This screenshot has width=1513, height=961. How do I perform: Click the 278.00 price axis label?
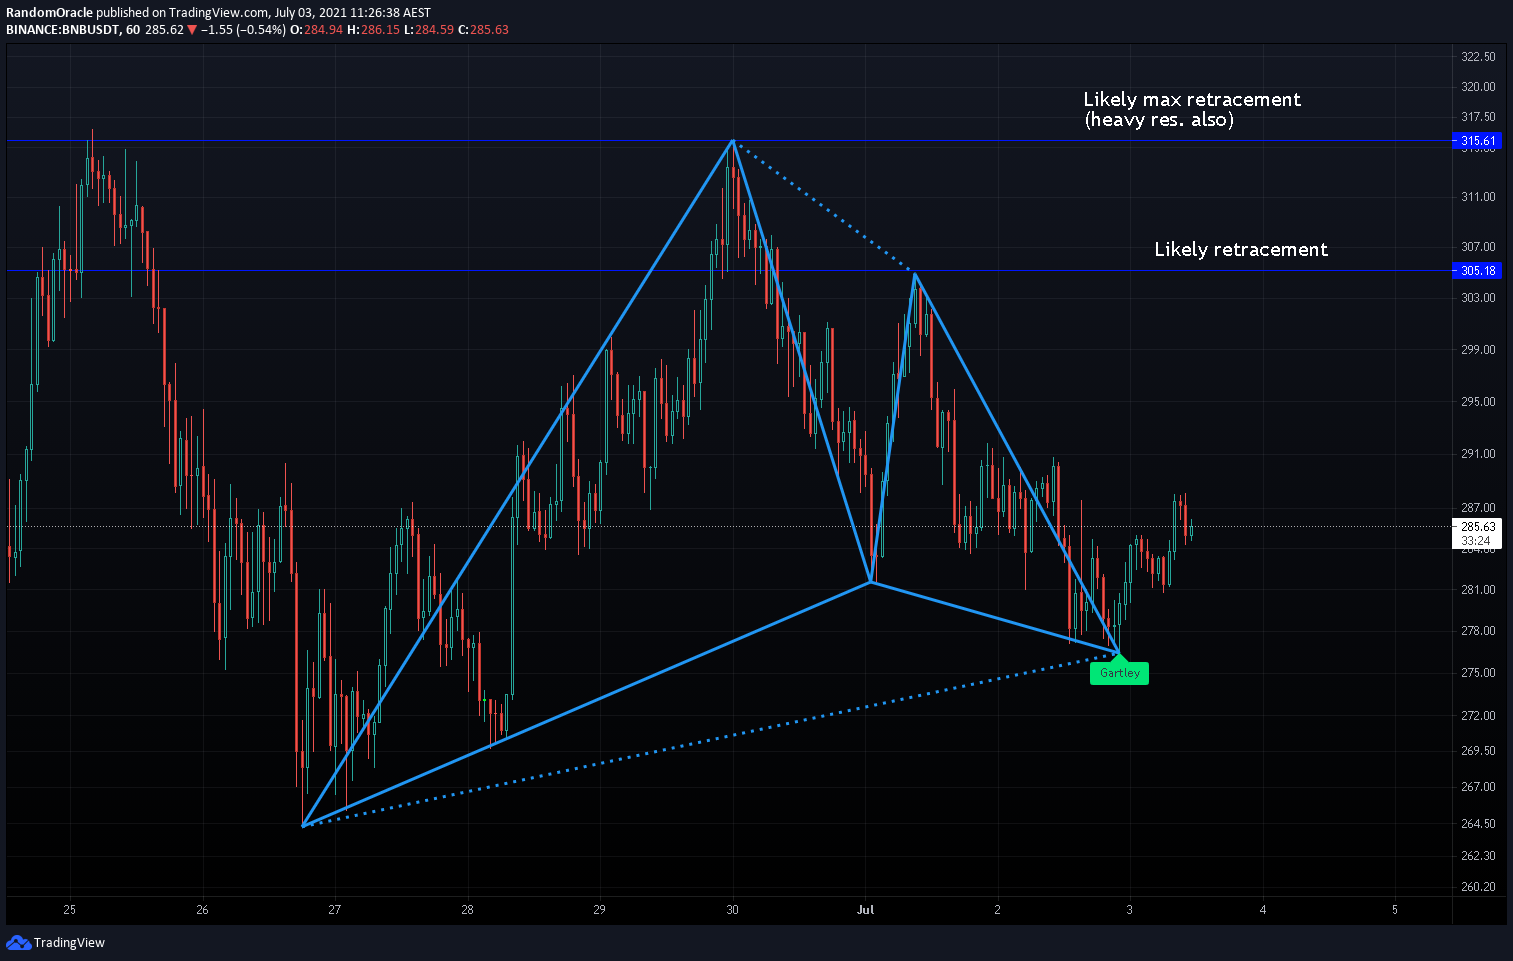pyautogui.click(x=1478, y=631)
